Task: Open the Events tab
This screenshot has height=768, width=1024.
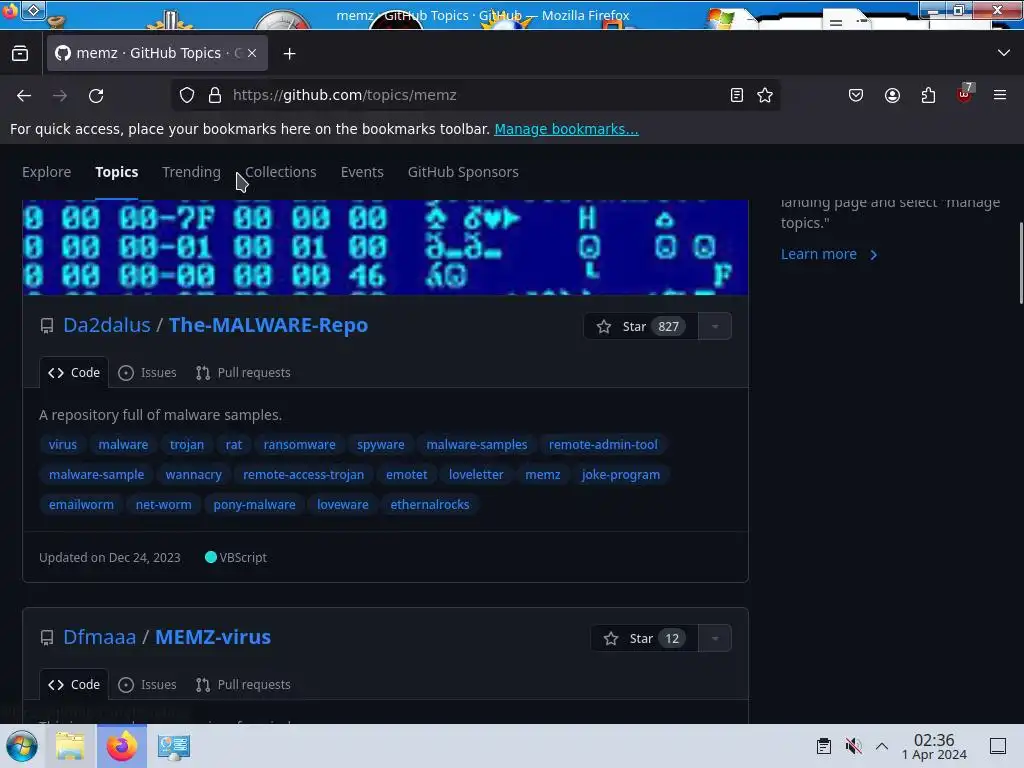Action: click(362, 172)
